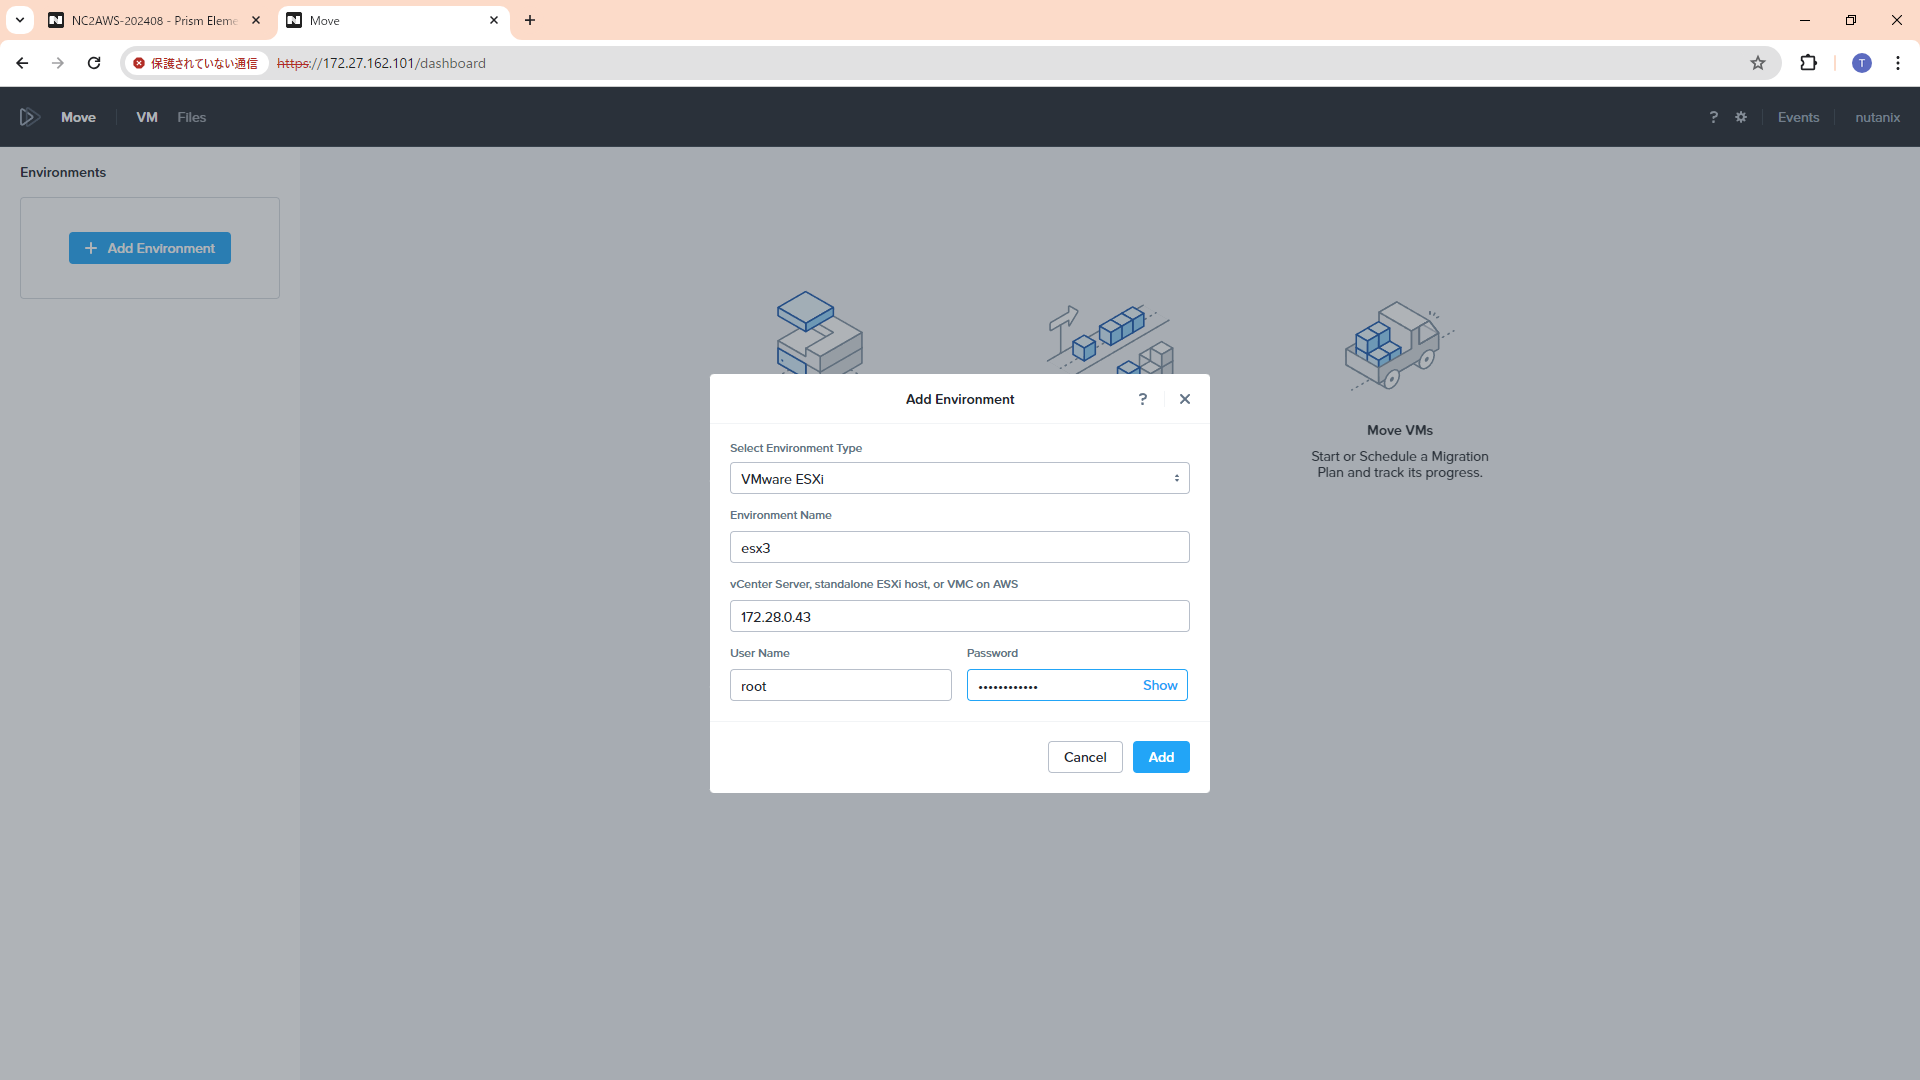The image size is (1920, 1080).
Task: Open the browser extensions icon
Action: tap(1808, 63)
